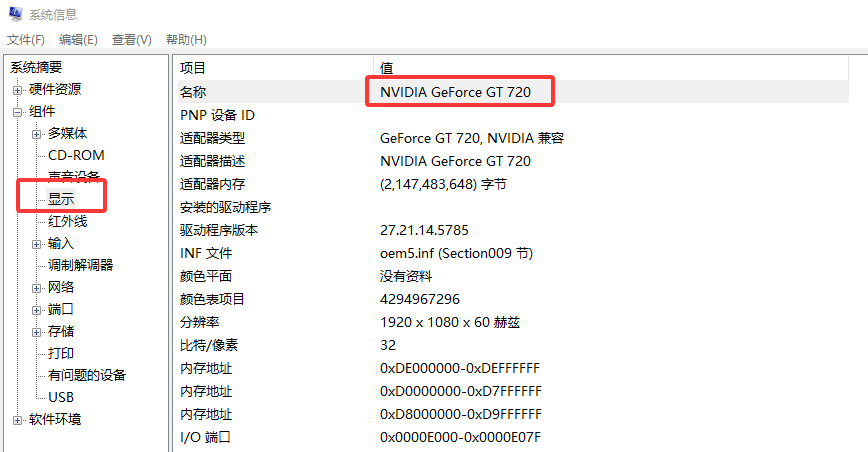Click the 没有资料 value
This screenshot has height=452, width=868.
pos(406,276)
